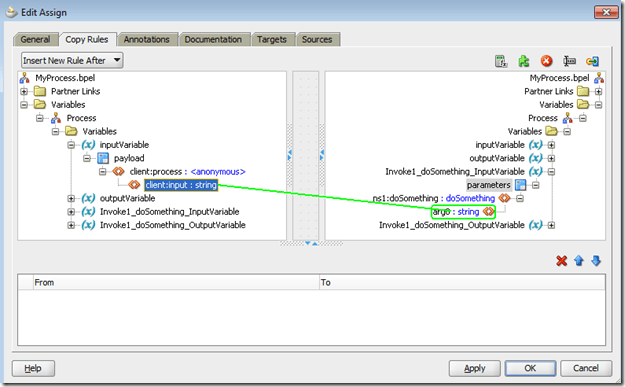The image size is (625, 387).
Task: Select client:process anonymous element
Action: tap(187, 172)
